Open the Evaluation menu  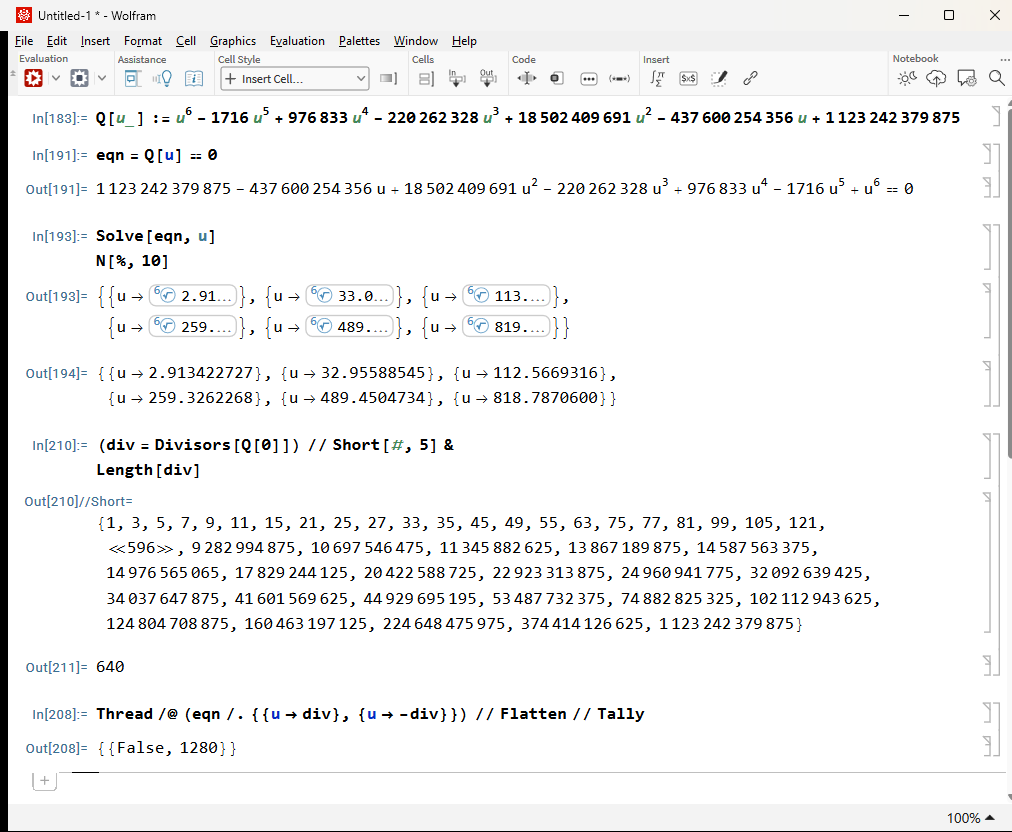[x=297, y=41]
